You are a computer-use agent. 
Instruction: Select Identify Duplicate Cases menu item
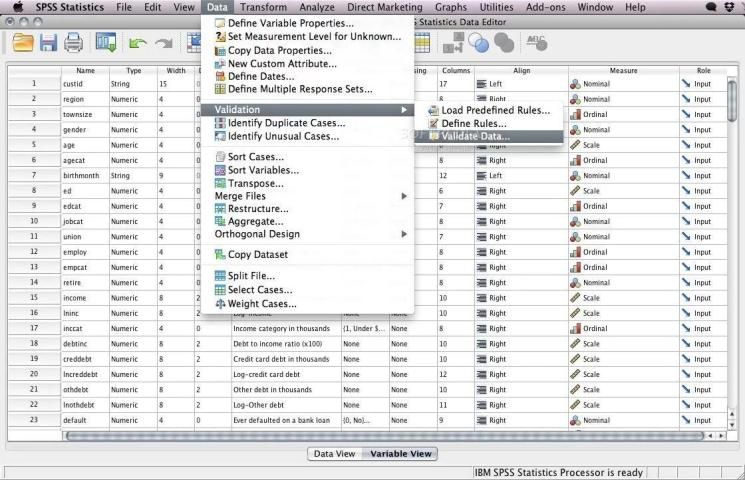coord(286,123)
